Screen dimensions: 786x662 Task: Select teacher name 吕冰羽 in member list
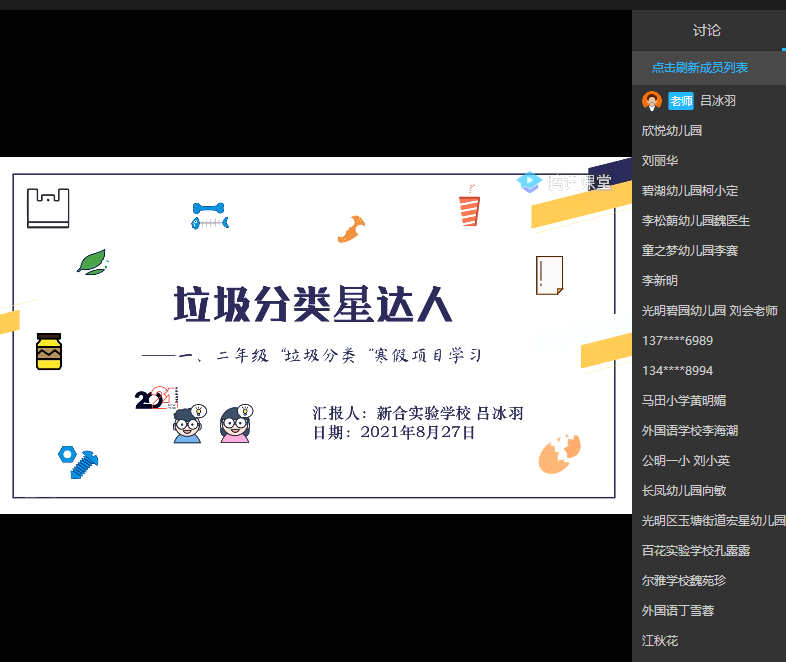tap(718, 101)
